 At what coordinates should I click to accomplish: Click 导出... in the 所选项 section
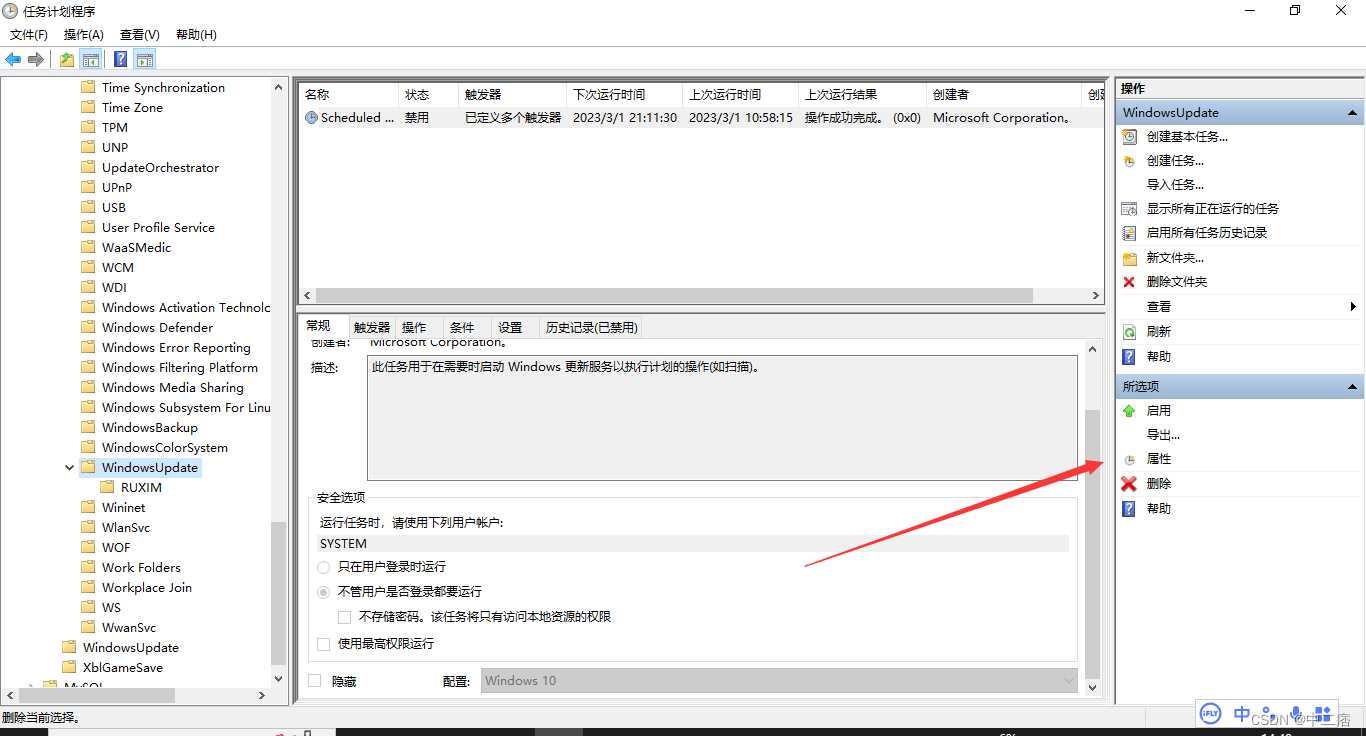pos(1163,435)
